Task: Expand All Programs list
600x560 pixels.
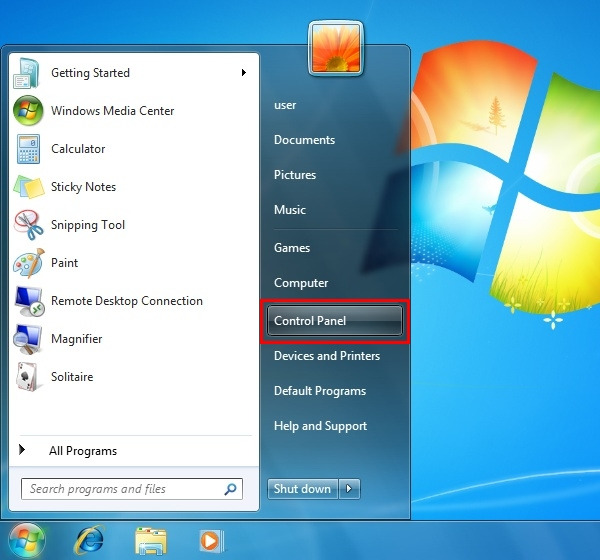Action: tap(82, 451)
